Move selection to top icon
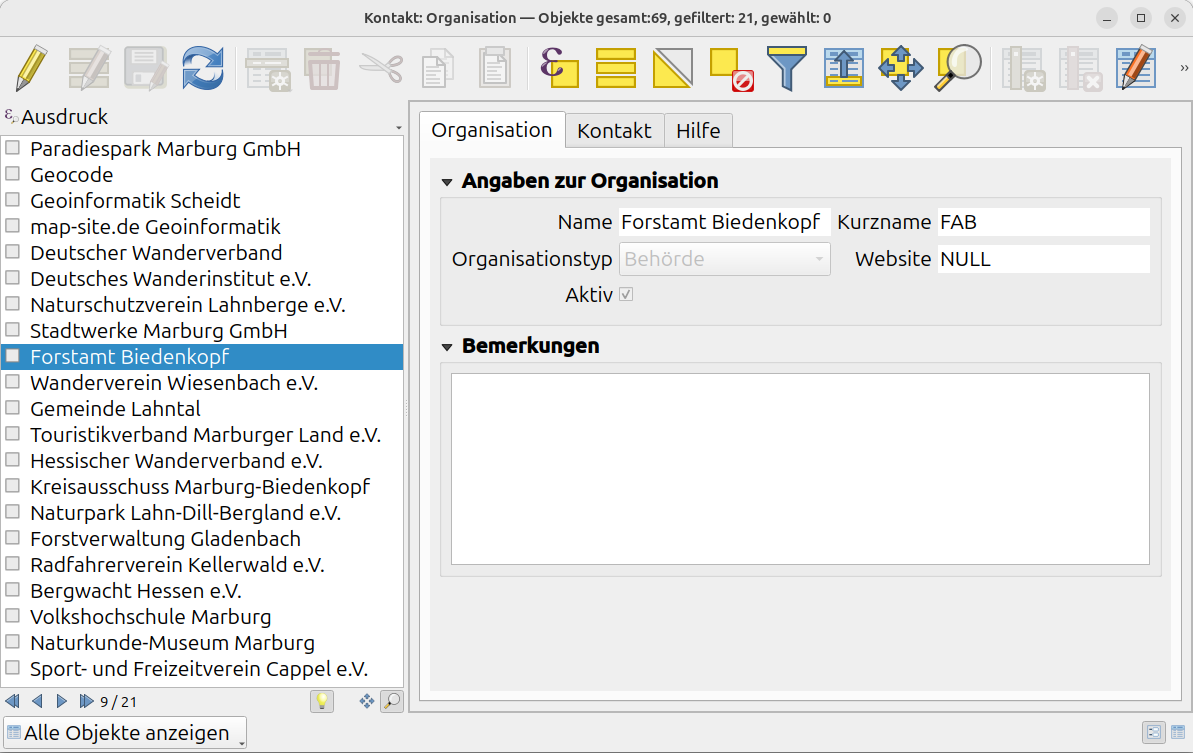Viewport: 1193px width, 753px height. 844,68
